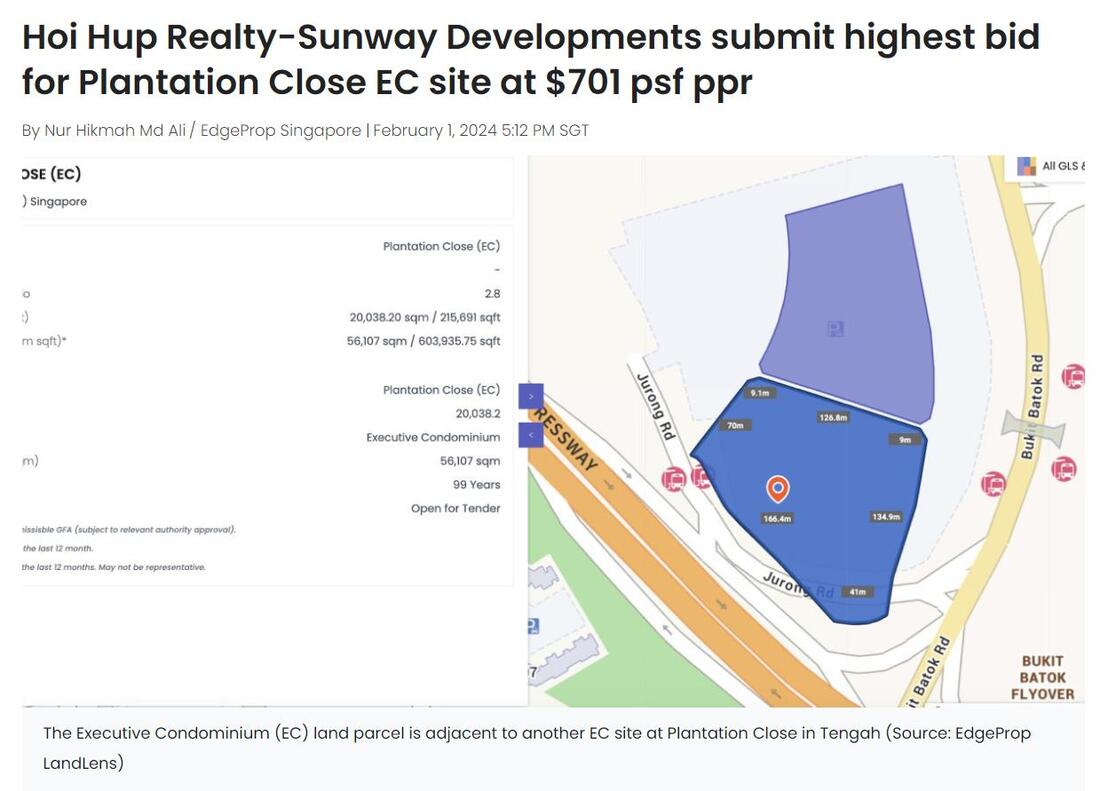Click the 70m boundary length label

pos(735,425)
